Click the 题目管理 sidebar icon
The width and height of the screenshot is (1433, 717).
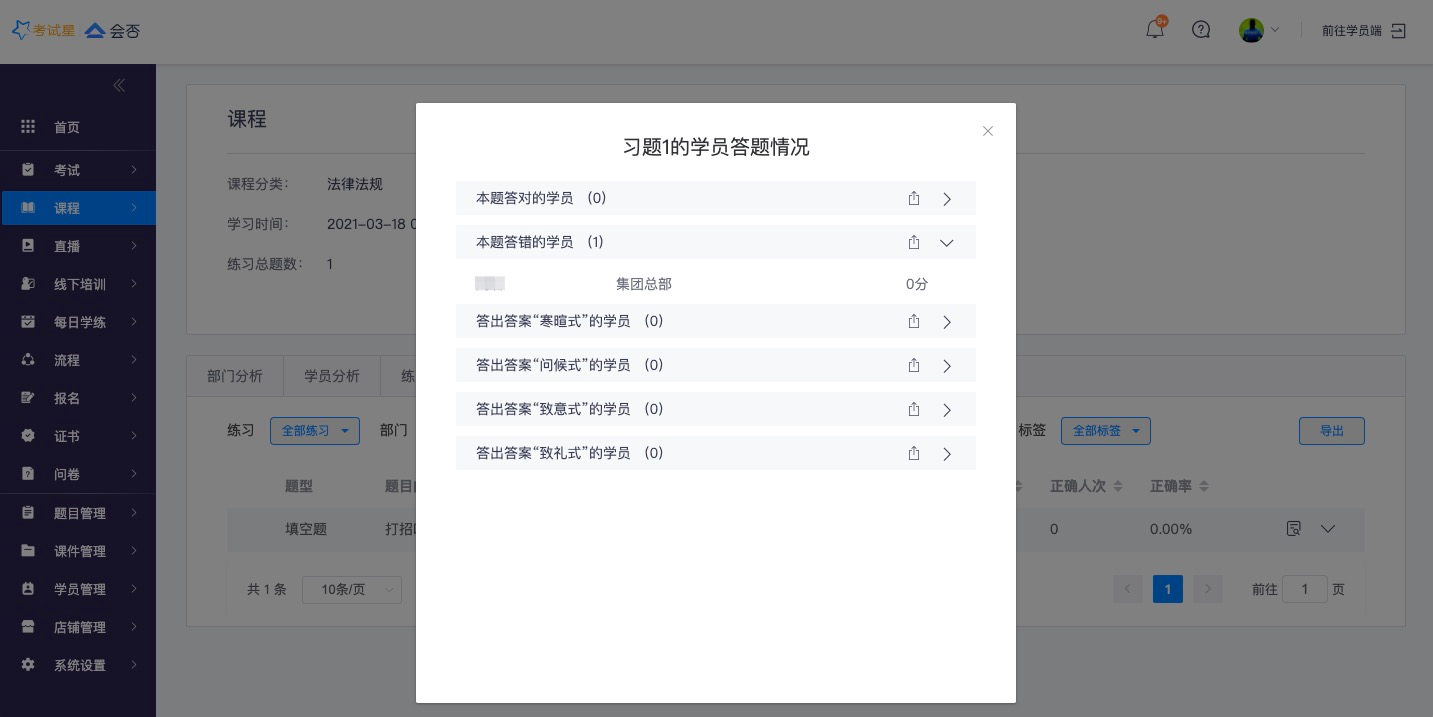[x=28, y=513]
